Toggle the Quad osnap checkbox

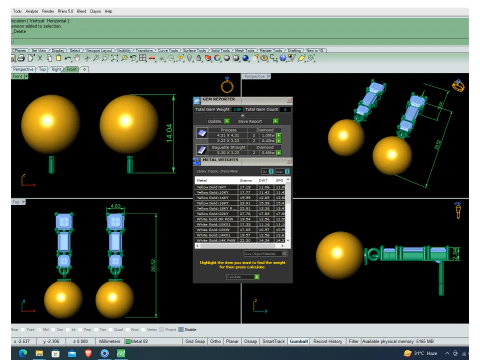pos(110,330)
